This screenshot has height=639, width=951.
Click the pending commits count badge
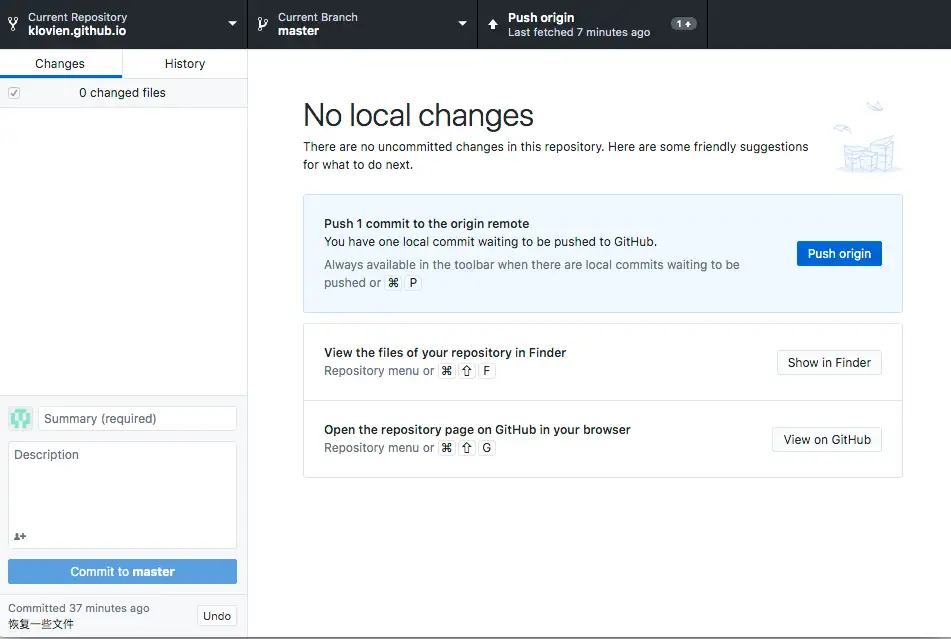[684, 24]
